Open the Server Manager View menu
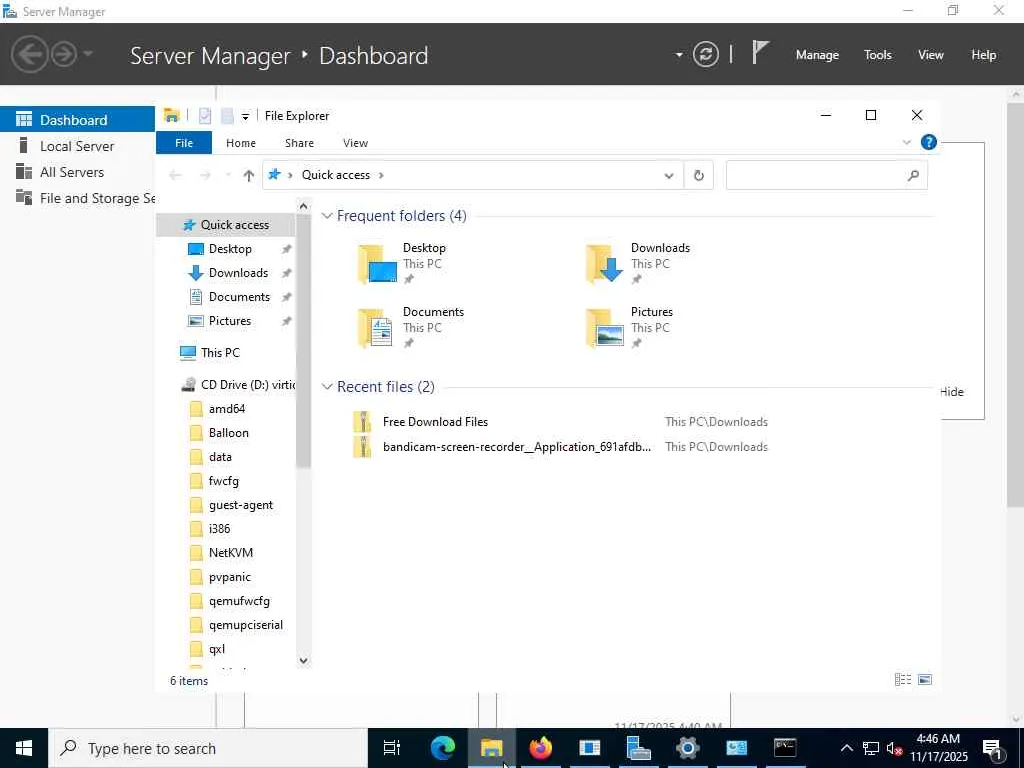This screenshot has height=768, width=1024. (931, 55)
